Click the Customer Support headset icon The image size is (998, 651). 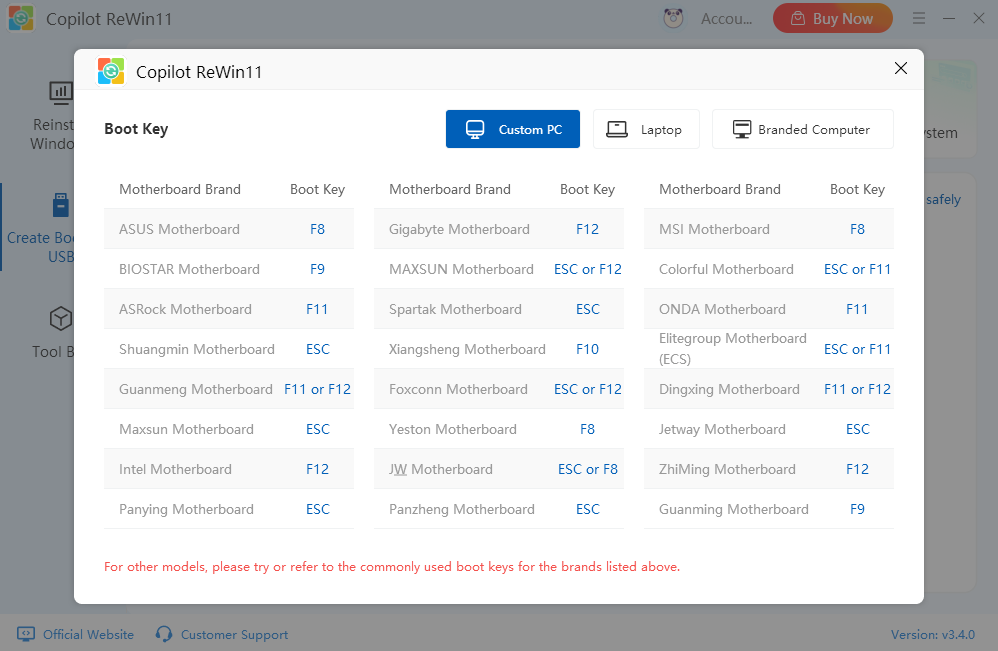[164, 634]
